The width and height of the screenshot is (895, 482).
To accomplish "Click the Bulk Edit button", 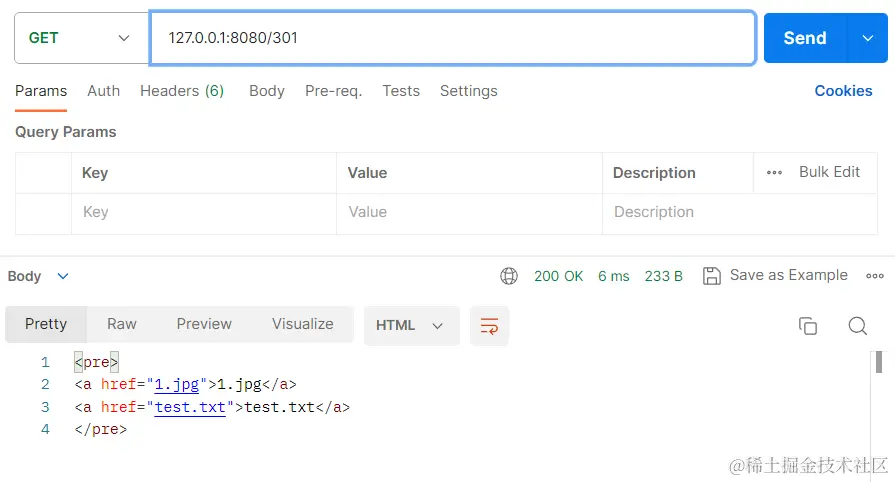I will [829, 172].
